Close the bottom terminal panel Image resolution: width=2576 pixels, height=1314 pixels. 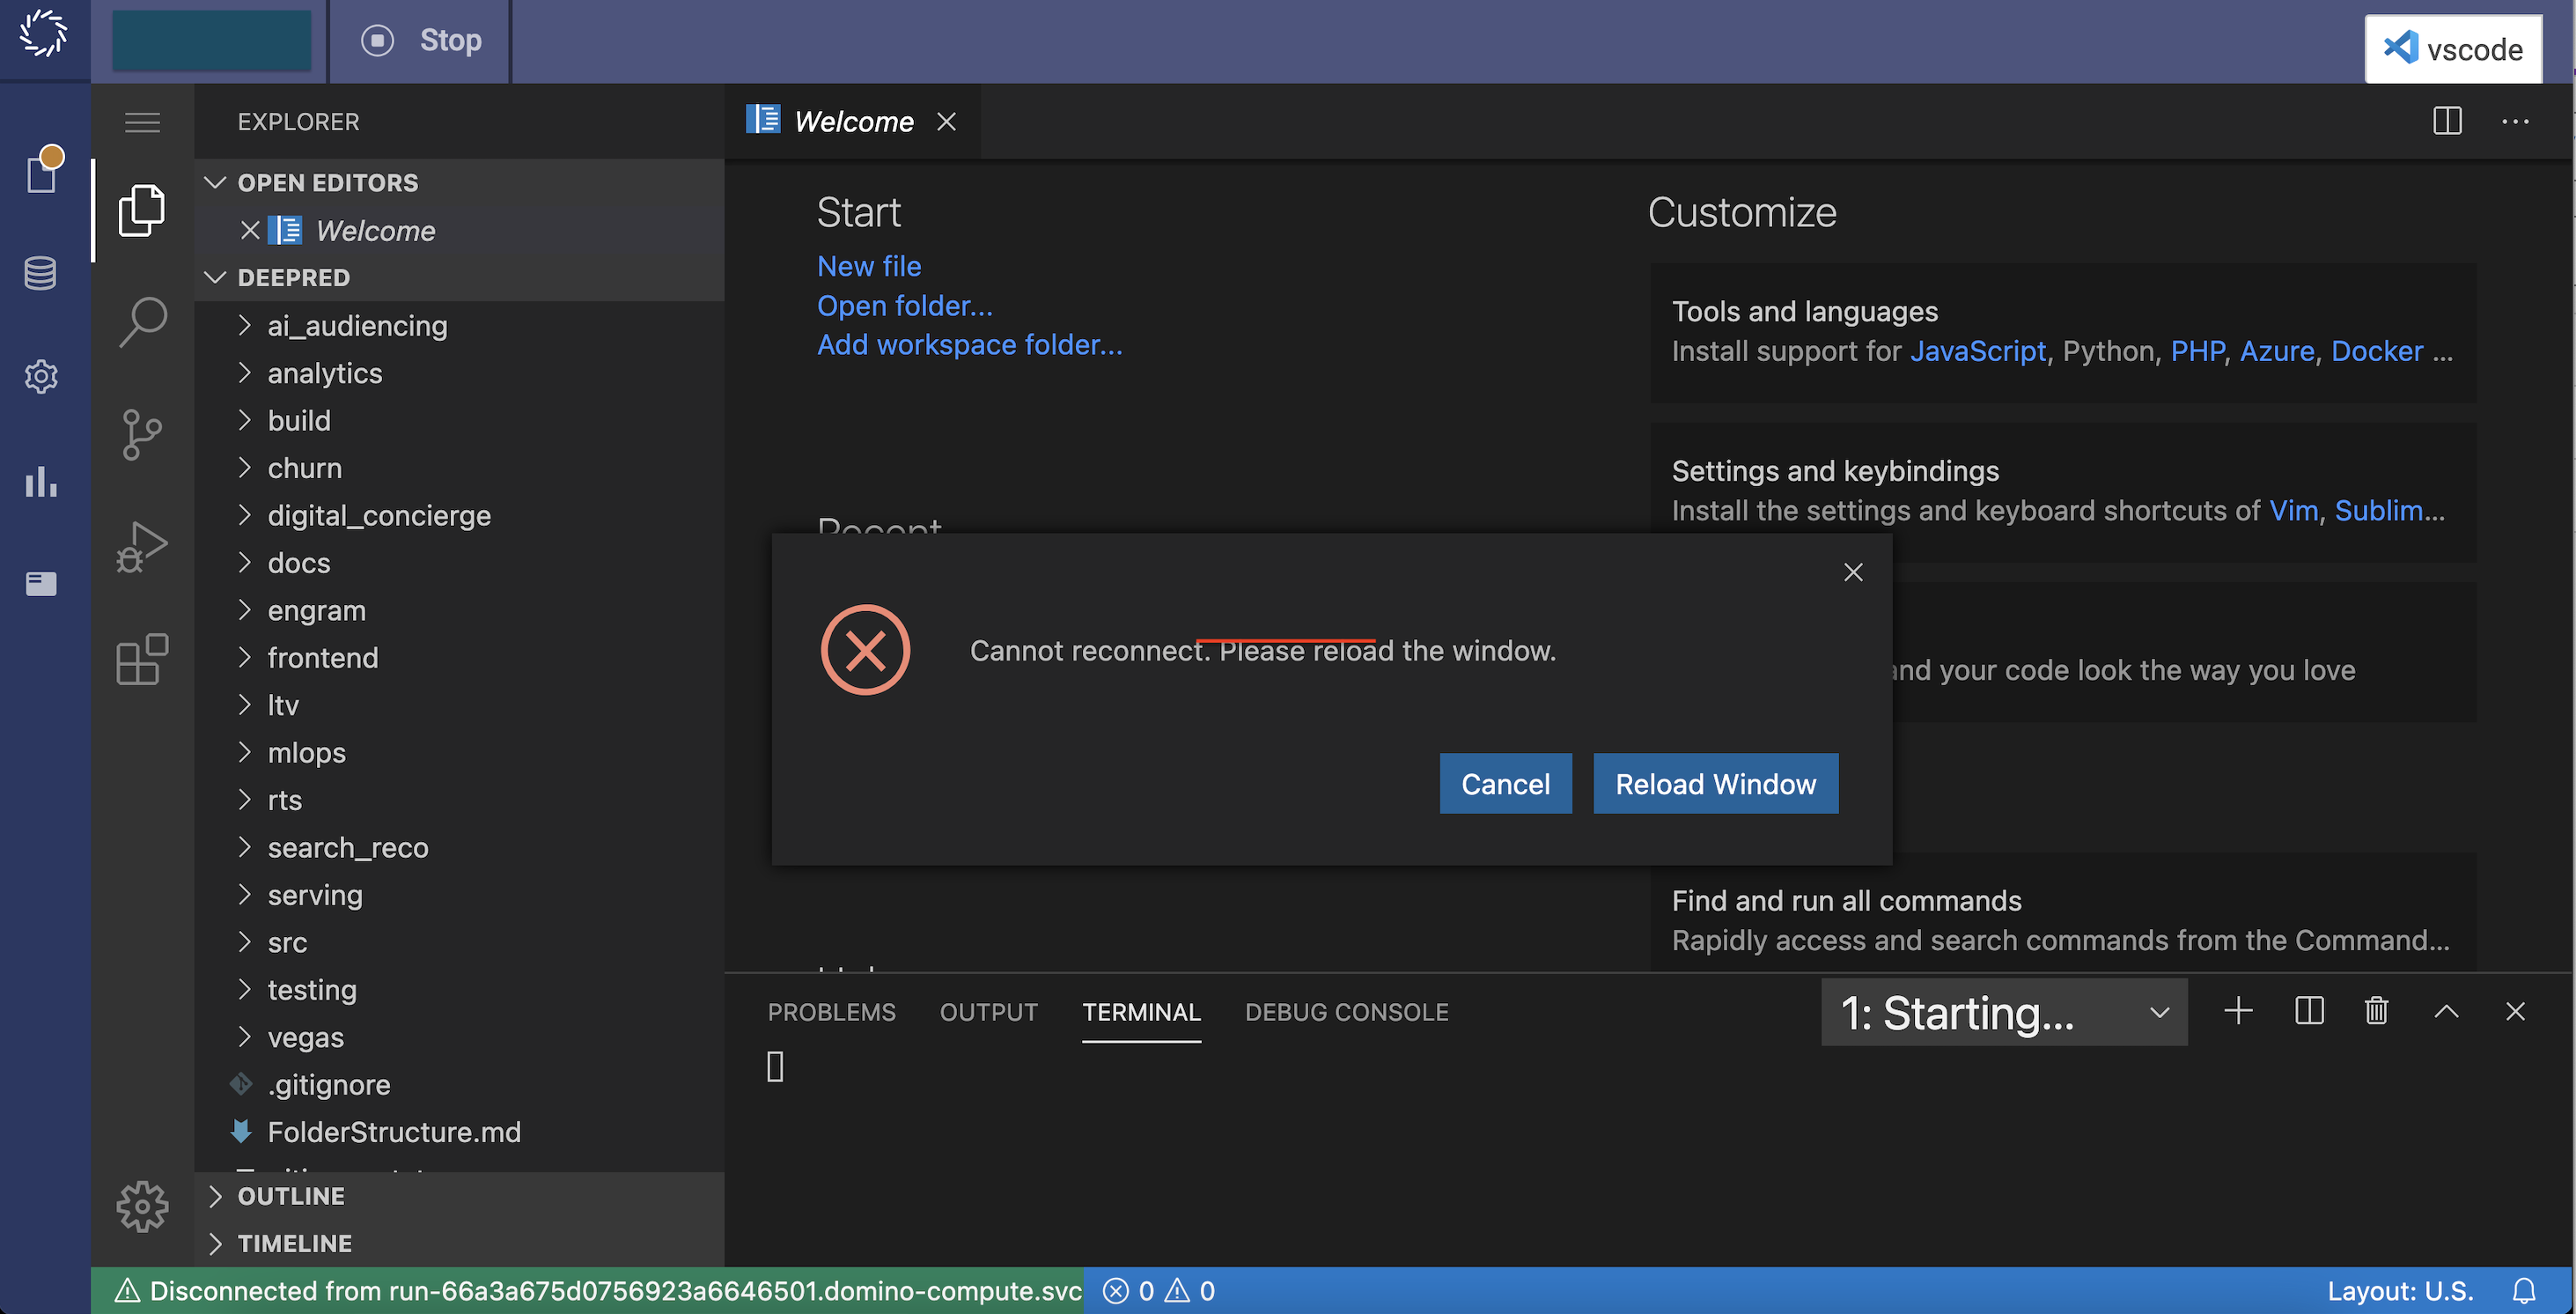(2515, 1011)
